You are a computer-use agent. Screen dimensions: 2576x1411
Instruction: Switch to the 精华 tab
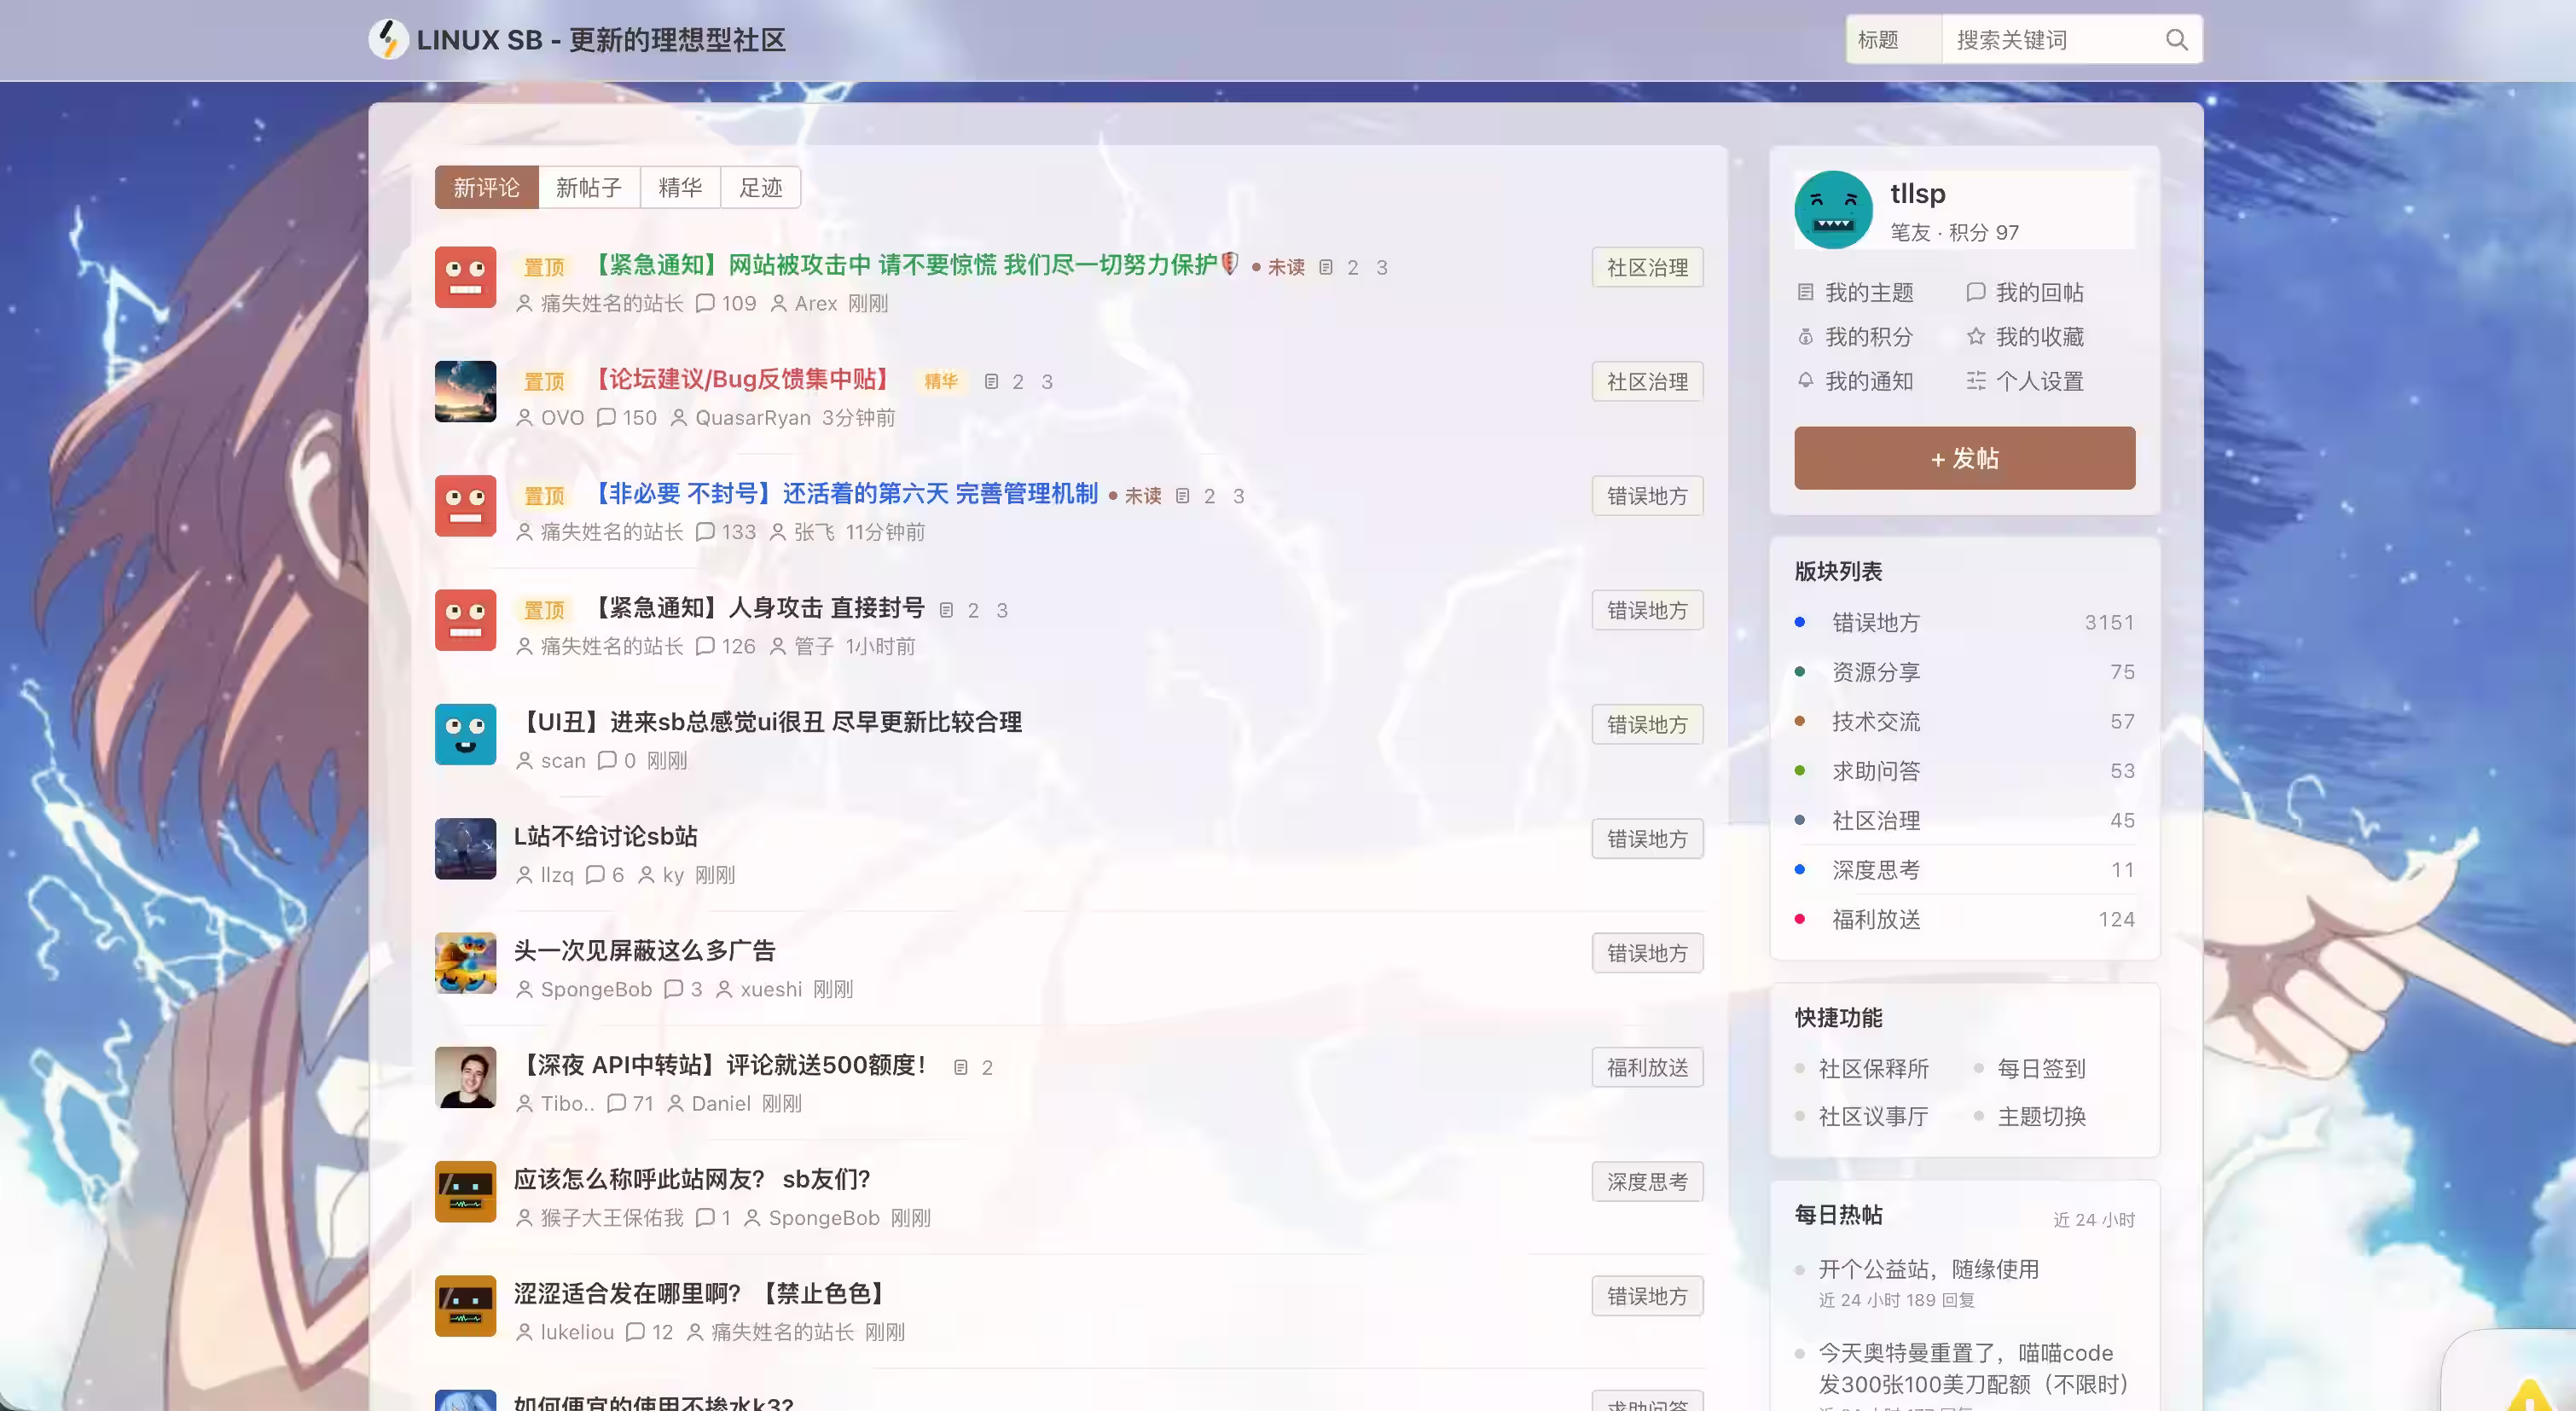tap(680, 187)
